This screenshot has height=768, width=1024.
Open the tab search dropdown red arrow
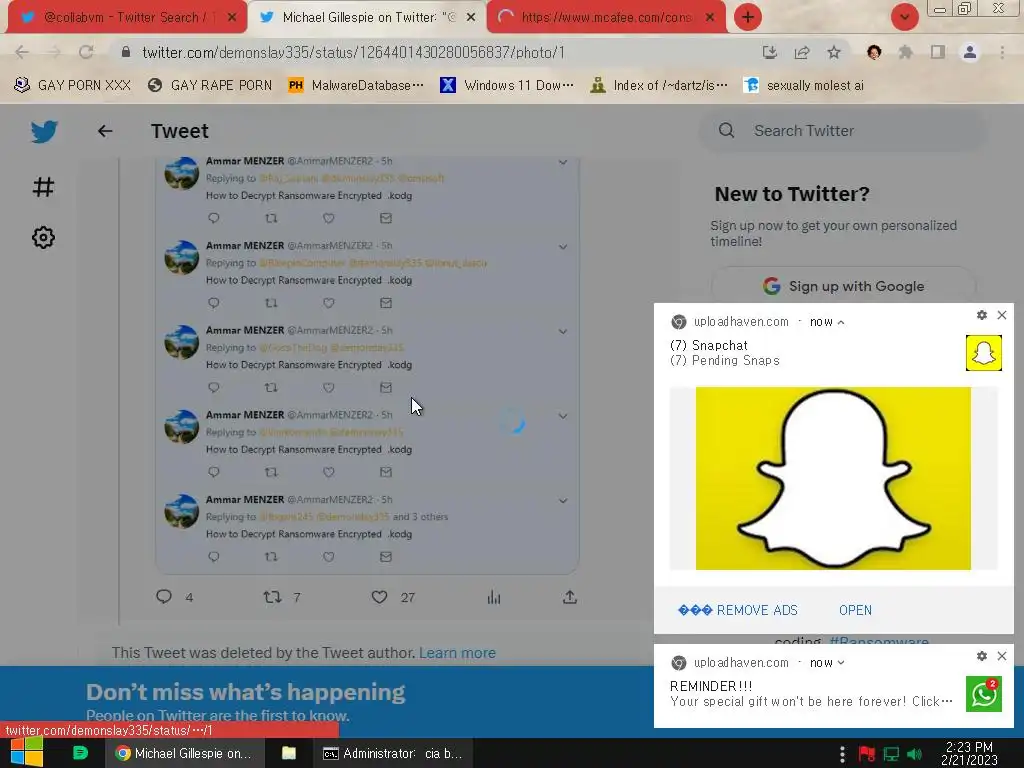point(904,17)
